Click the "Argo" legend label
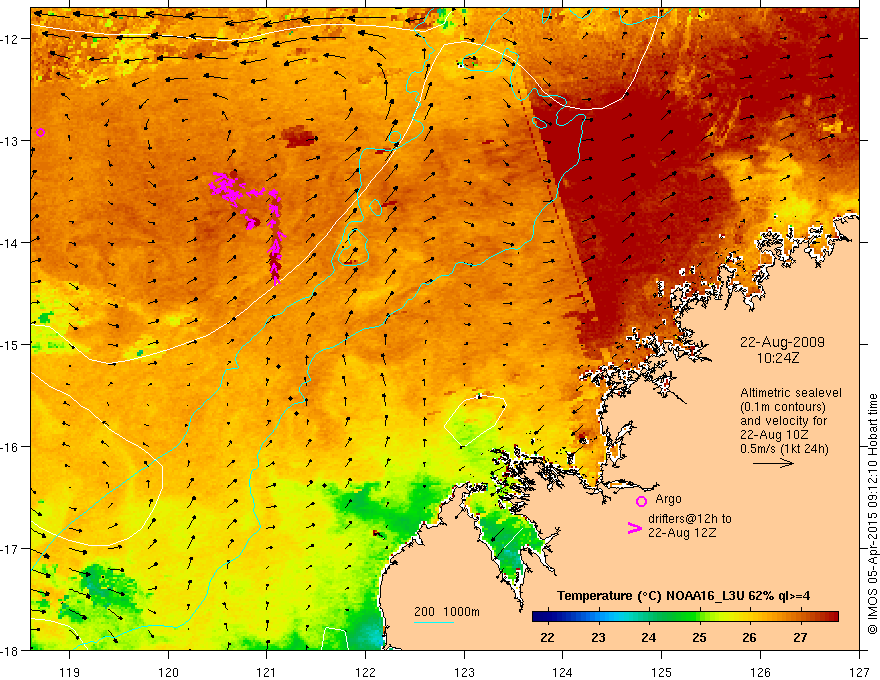 (x=668, y=499)
